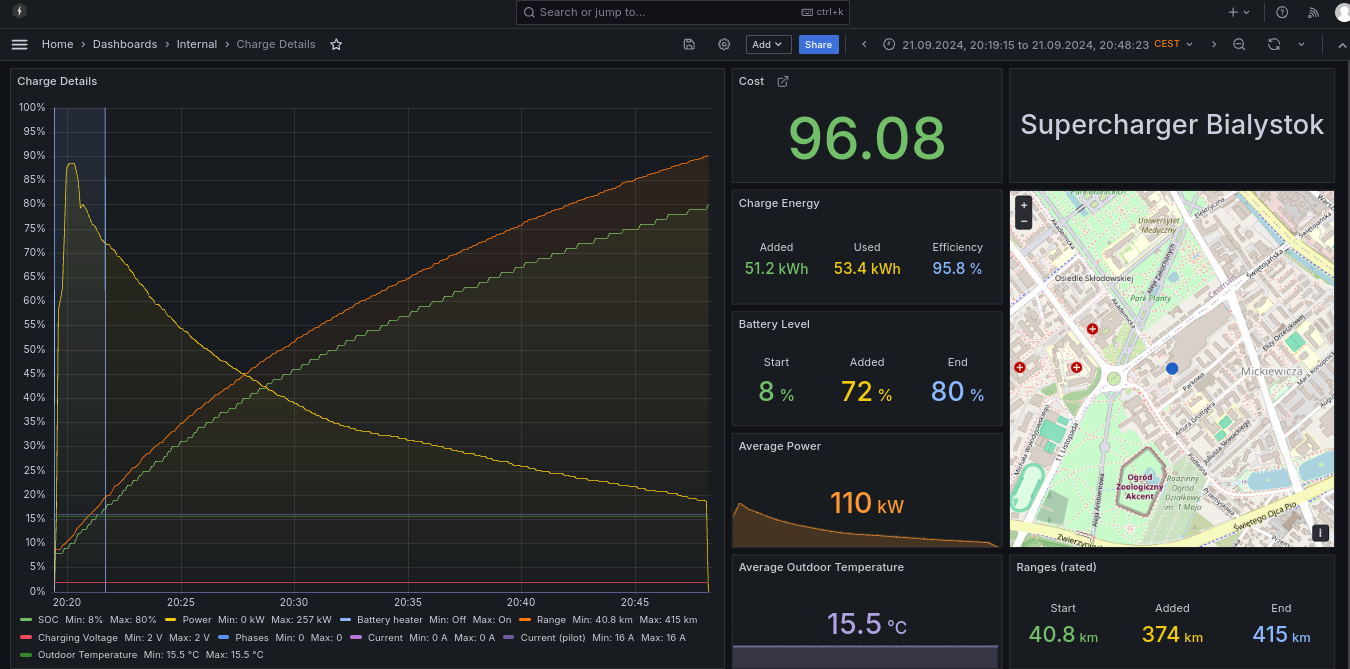The height and width of the screenshot is (669, 1350).
Task: Toggle the Power series in legend
Action: [197, 620]
